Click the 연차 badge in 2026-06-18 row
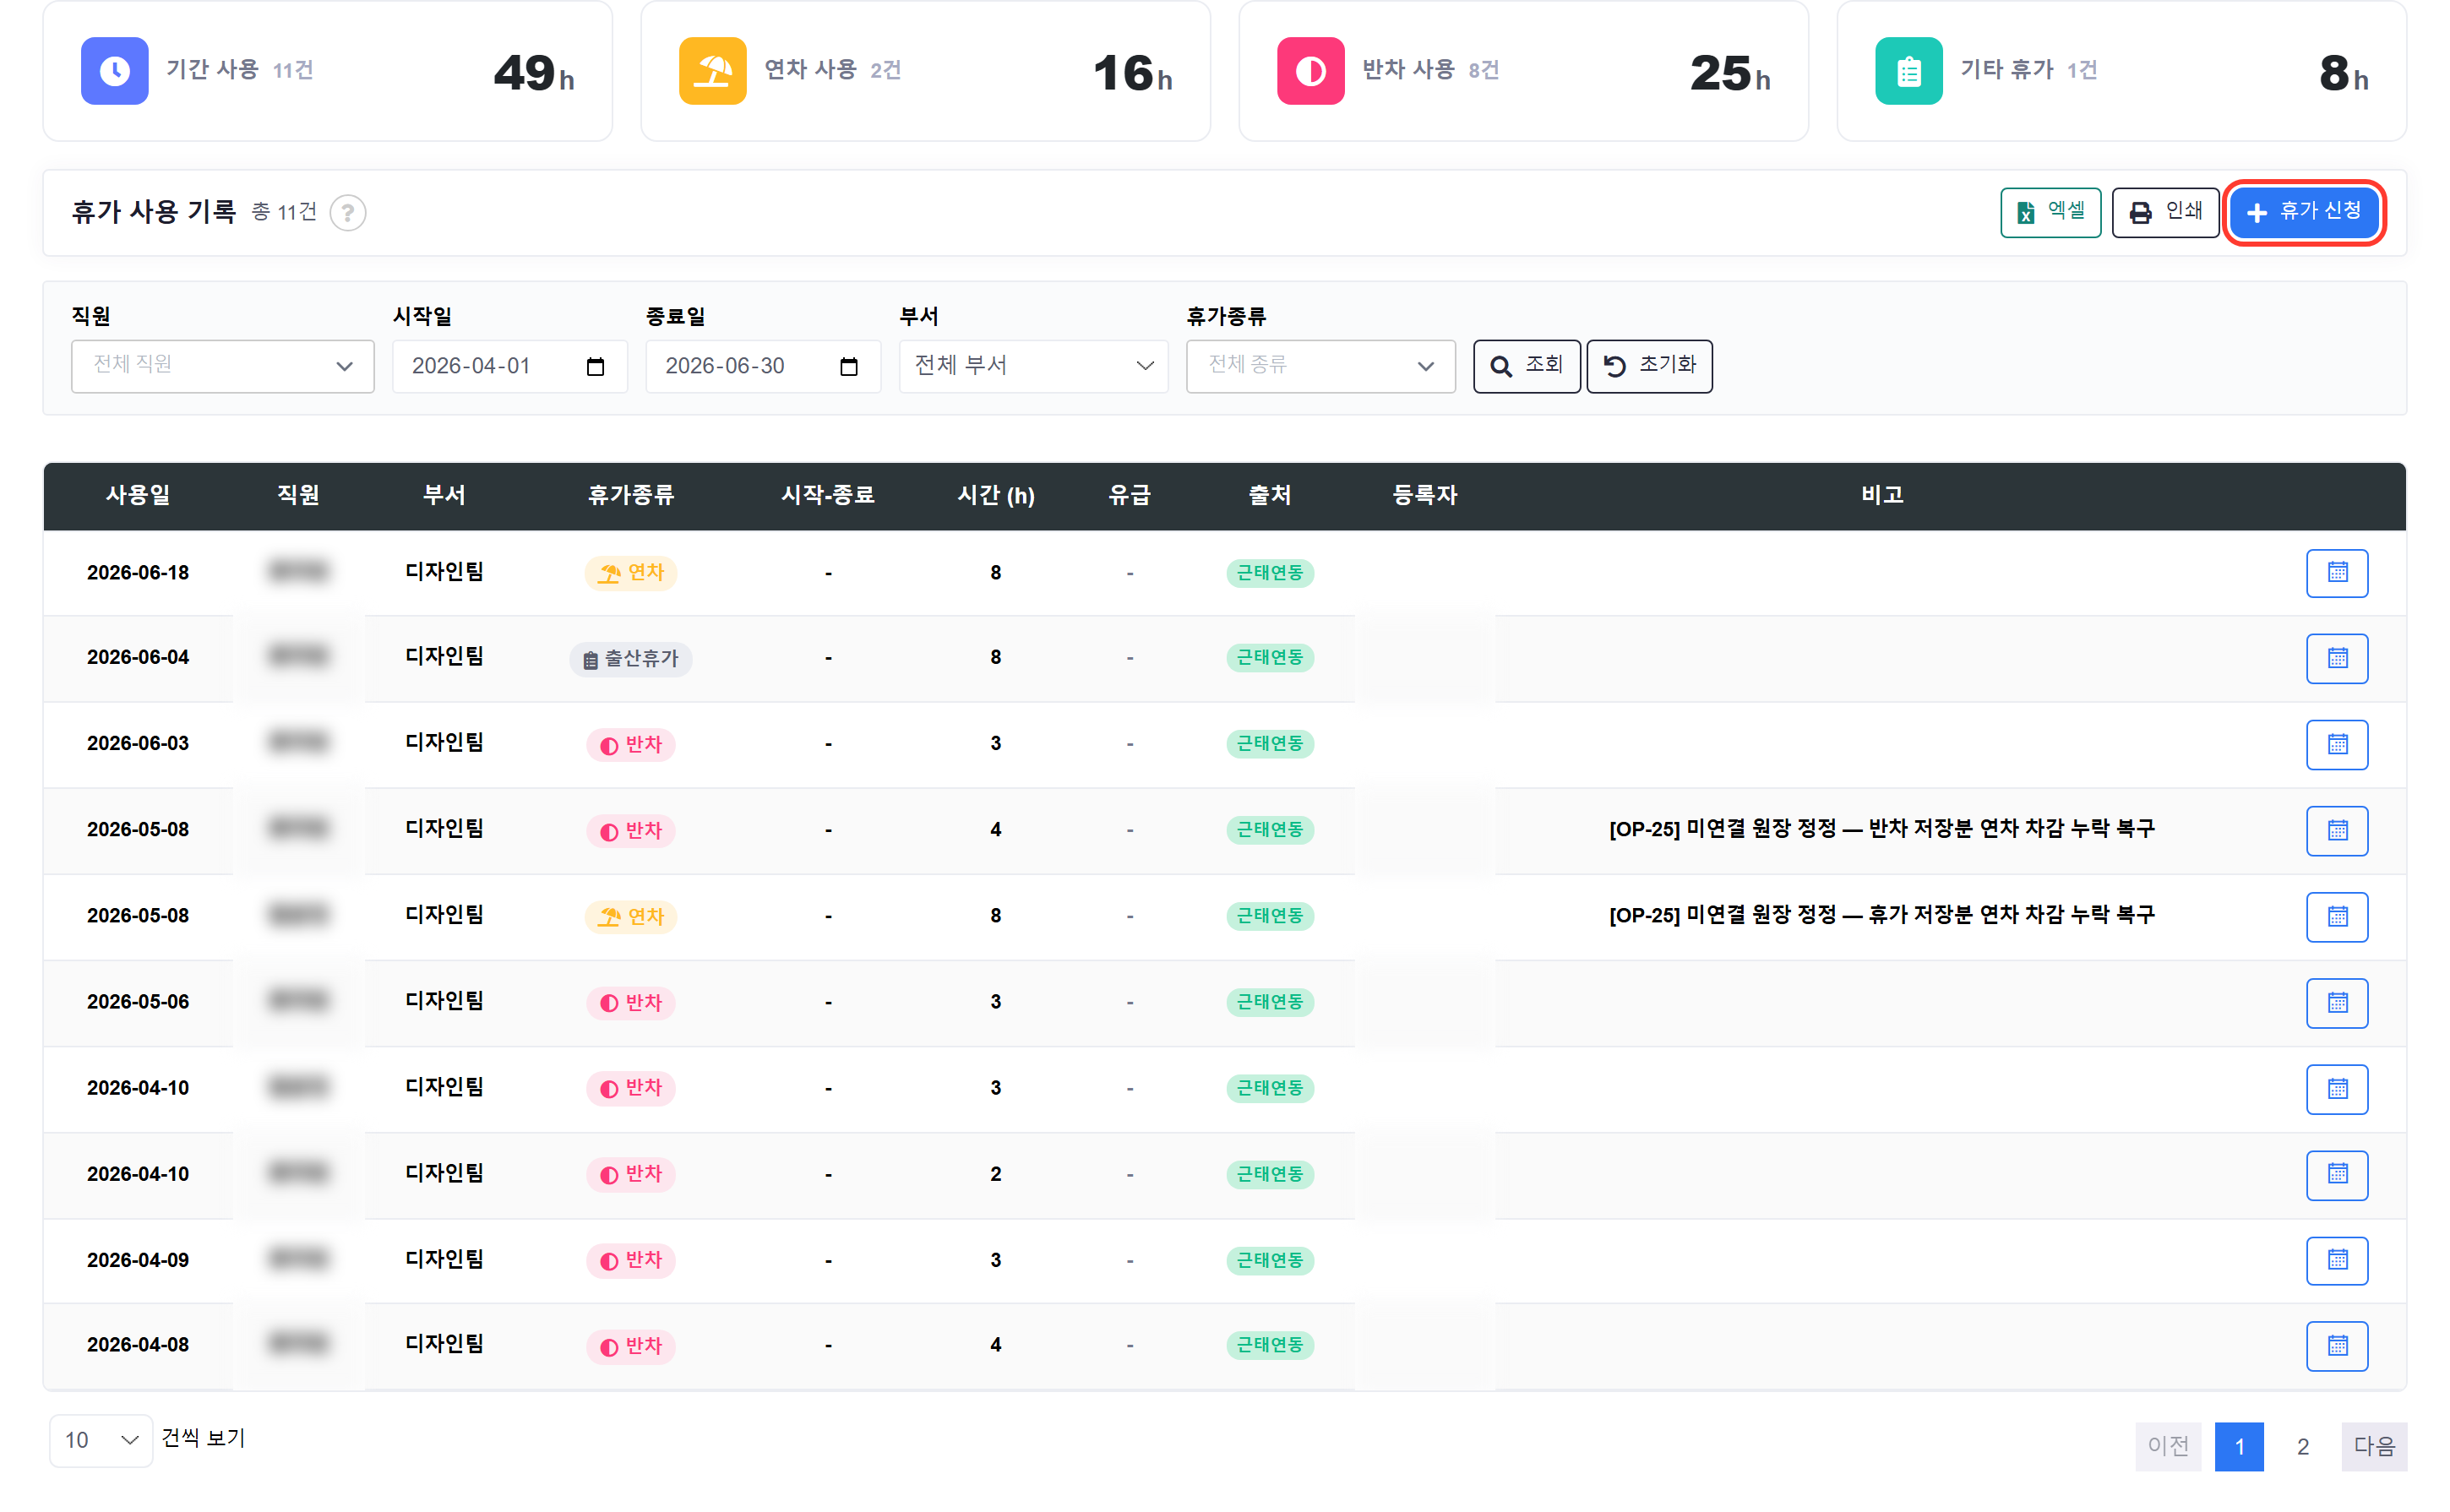The image size is (2450, 1512). tap(630, 573)
